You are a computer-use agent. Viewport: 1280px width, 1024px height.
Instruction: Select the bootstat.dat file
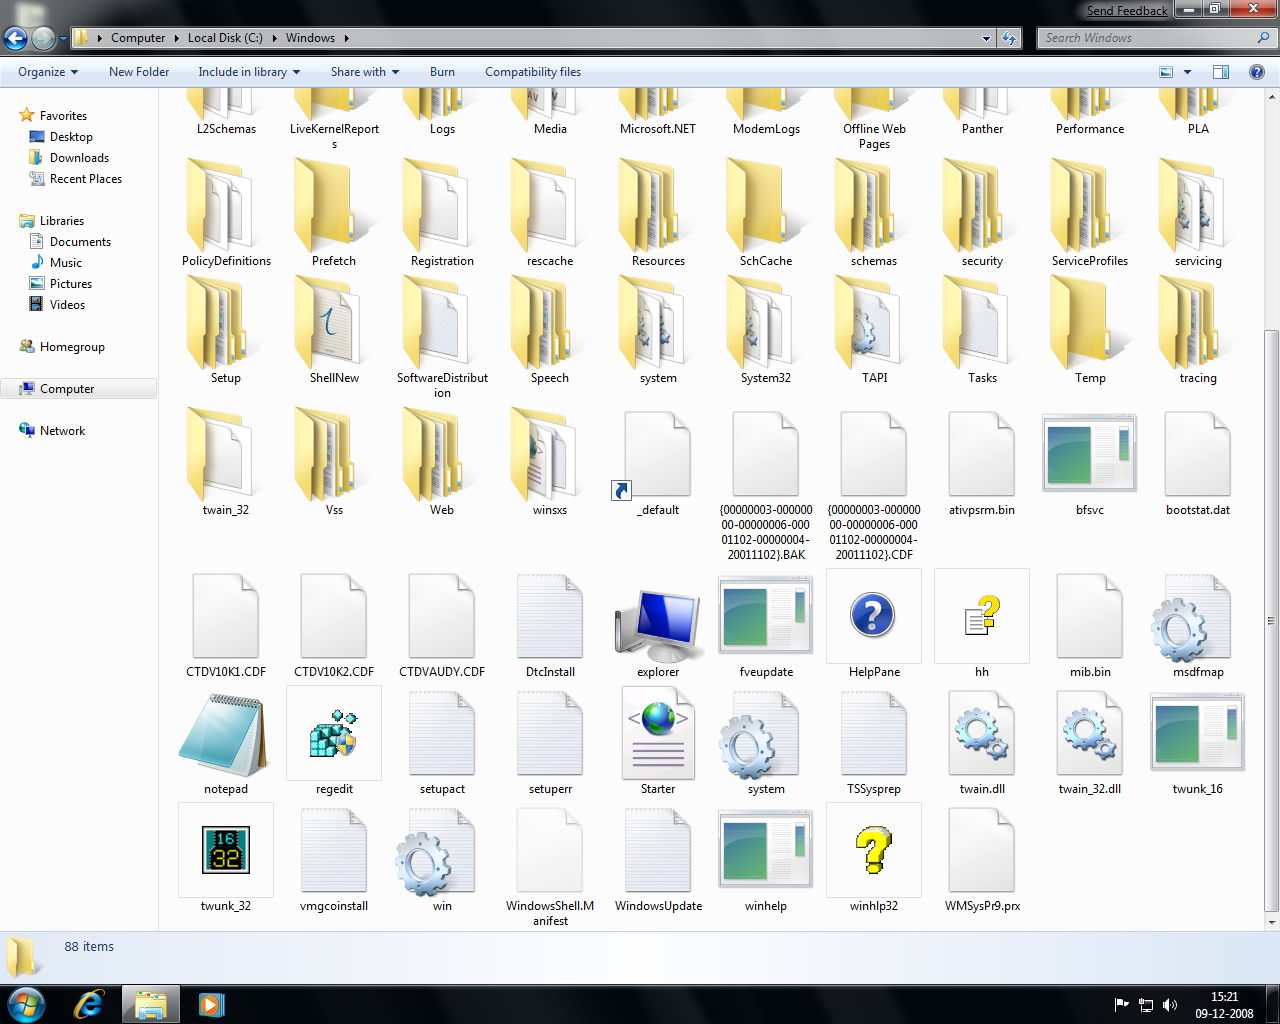(x=1197, y=455)
